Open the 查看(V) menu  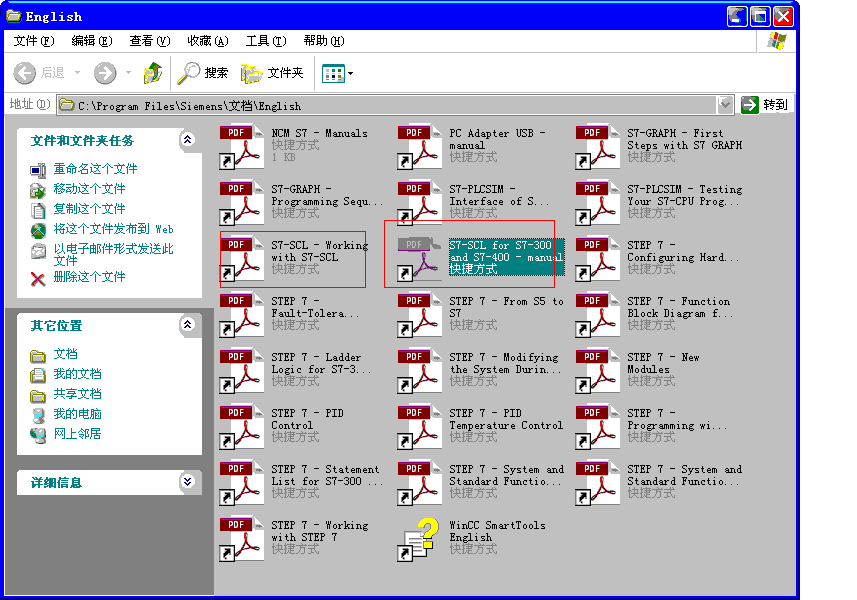tap(150, 41)
